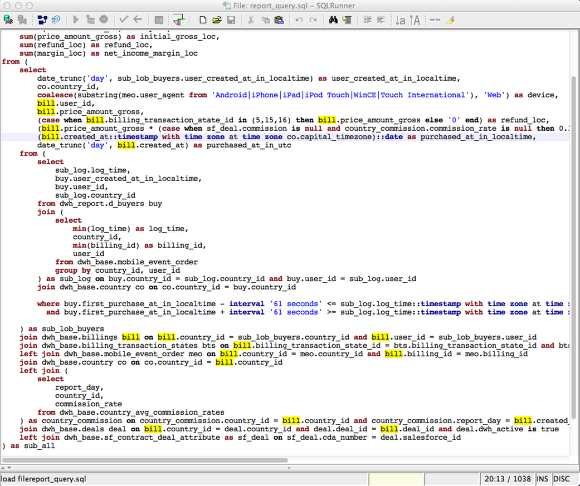Click the 'sub_log.log_time,' line

click(93, 170)
